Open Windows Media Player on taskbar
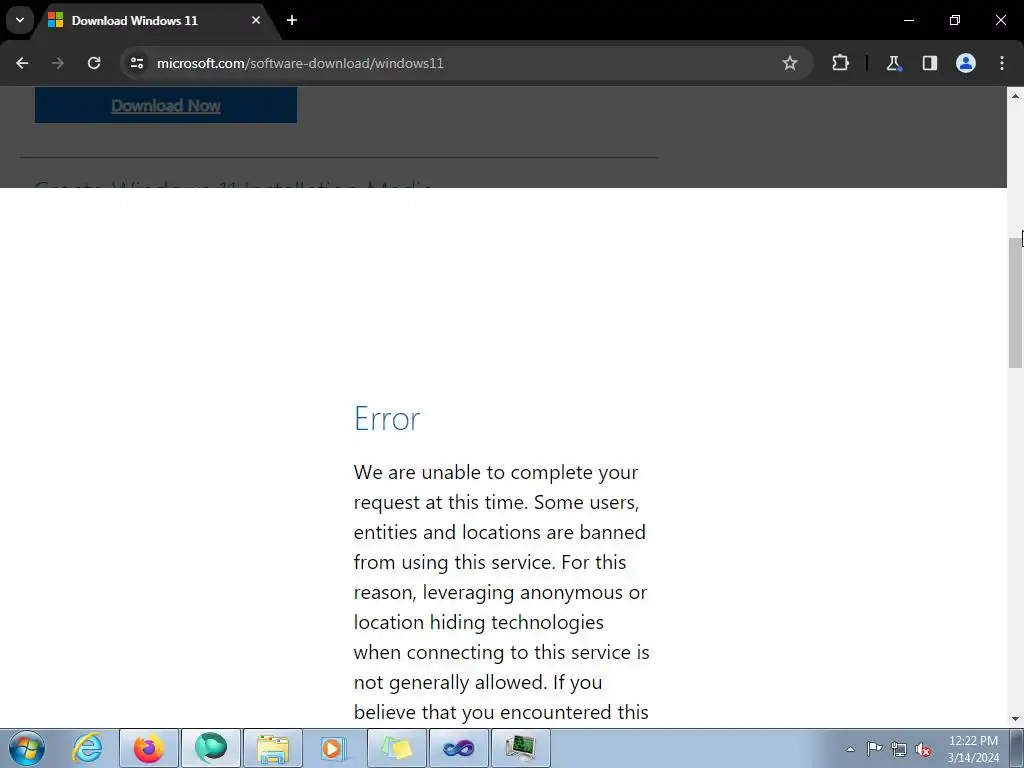Viewport: 1024px width, 768px height. click(334, 748)
